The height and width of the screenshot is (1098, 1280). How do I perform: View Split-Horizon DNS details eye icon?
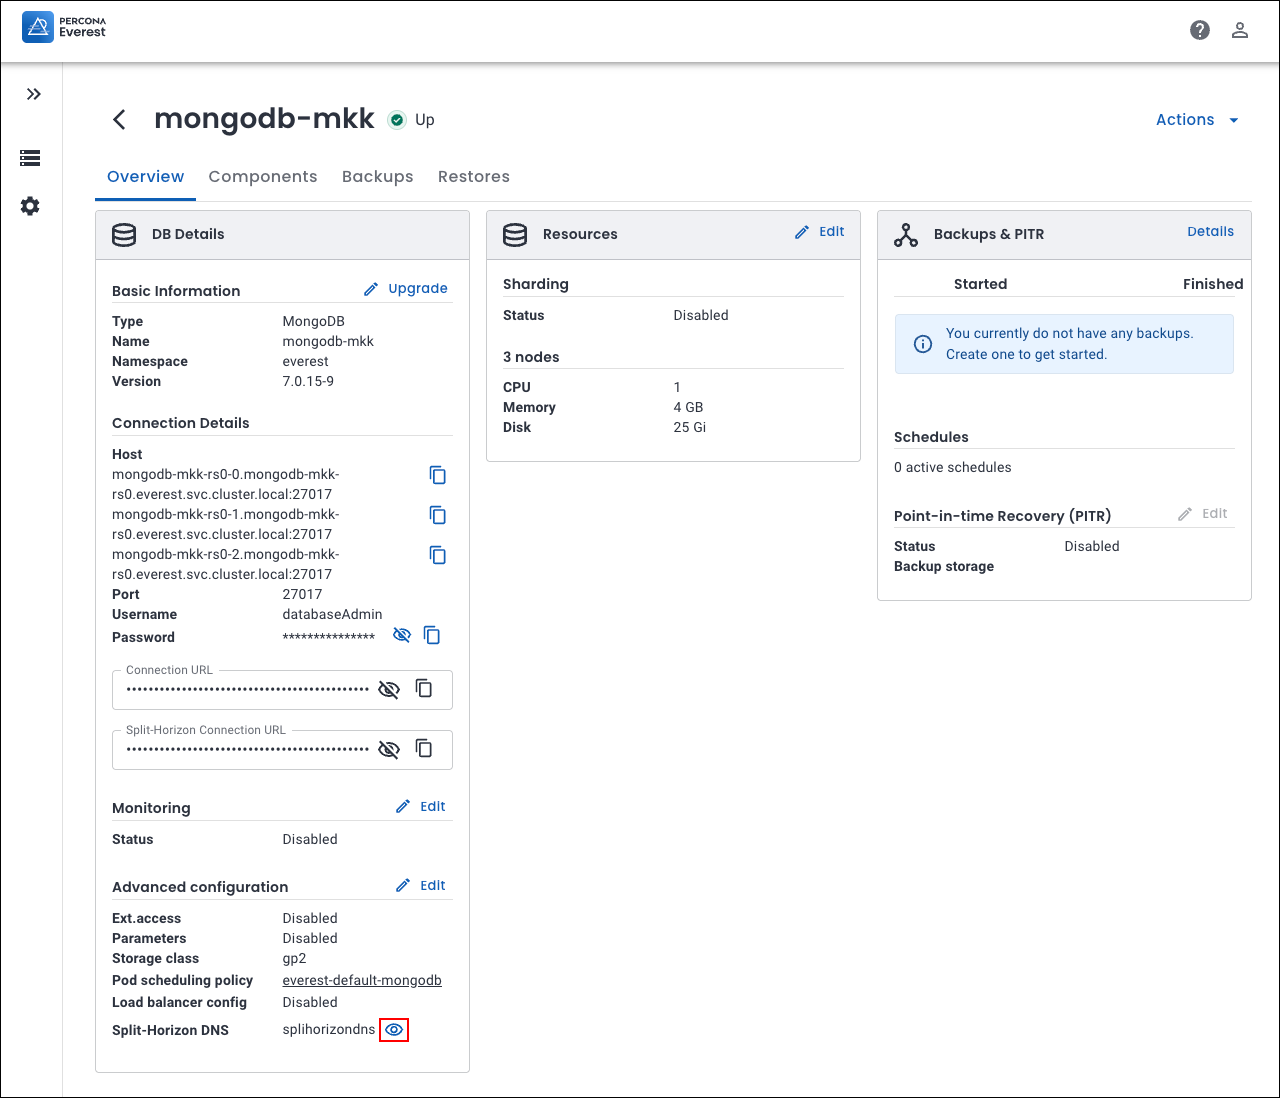point(394,1030)
